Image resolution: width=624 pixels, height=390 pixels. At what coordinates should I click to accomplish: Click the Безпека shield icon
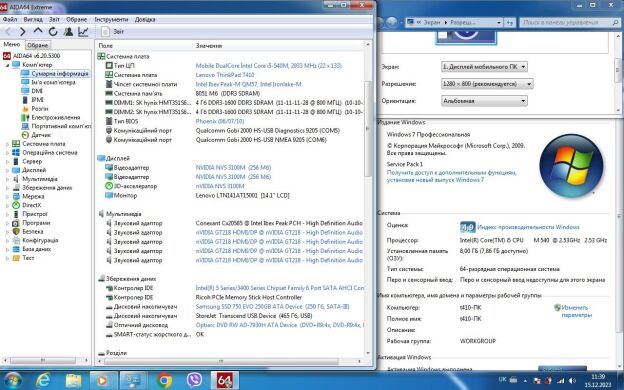(16, 231)
